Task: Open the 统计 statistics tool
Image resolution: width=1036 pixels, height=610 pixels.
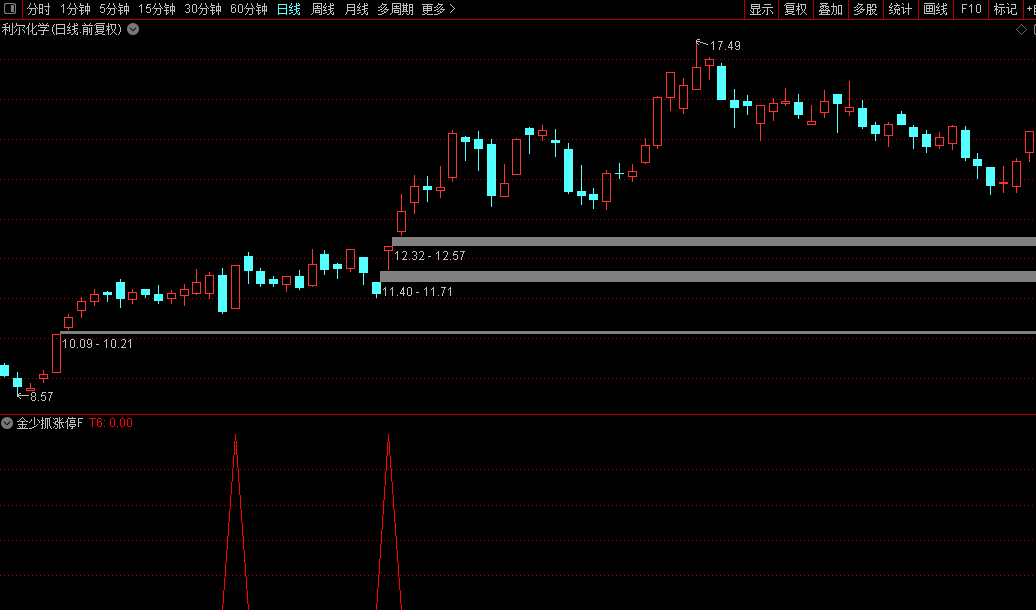Action: [900, 9]
